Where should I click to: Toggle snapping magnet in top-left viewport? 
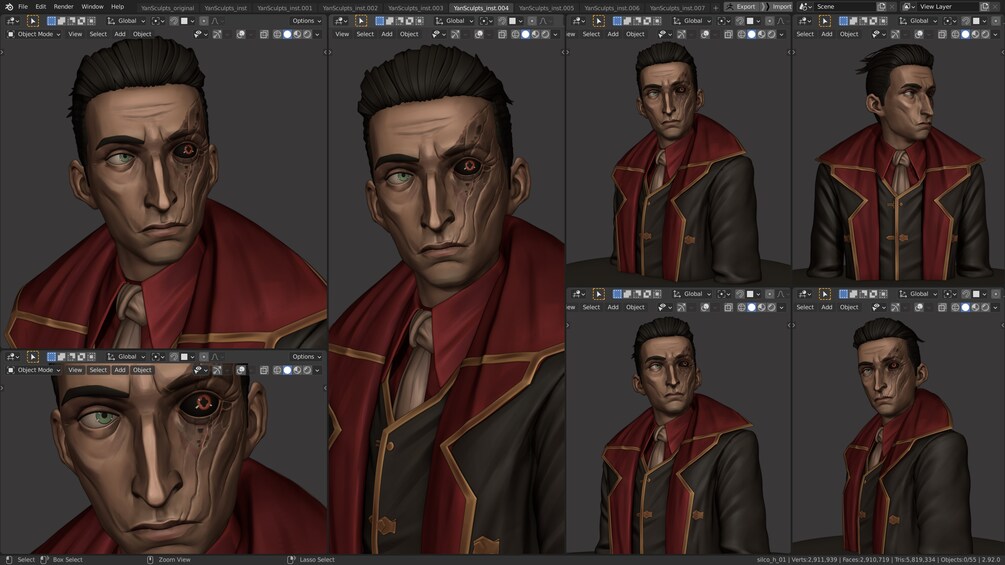click(x=174, y=20)
